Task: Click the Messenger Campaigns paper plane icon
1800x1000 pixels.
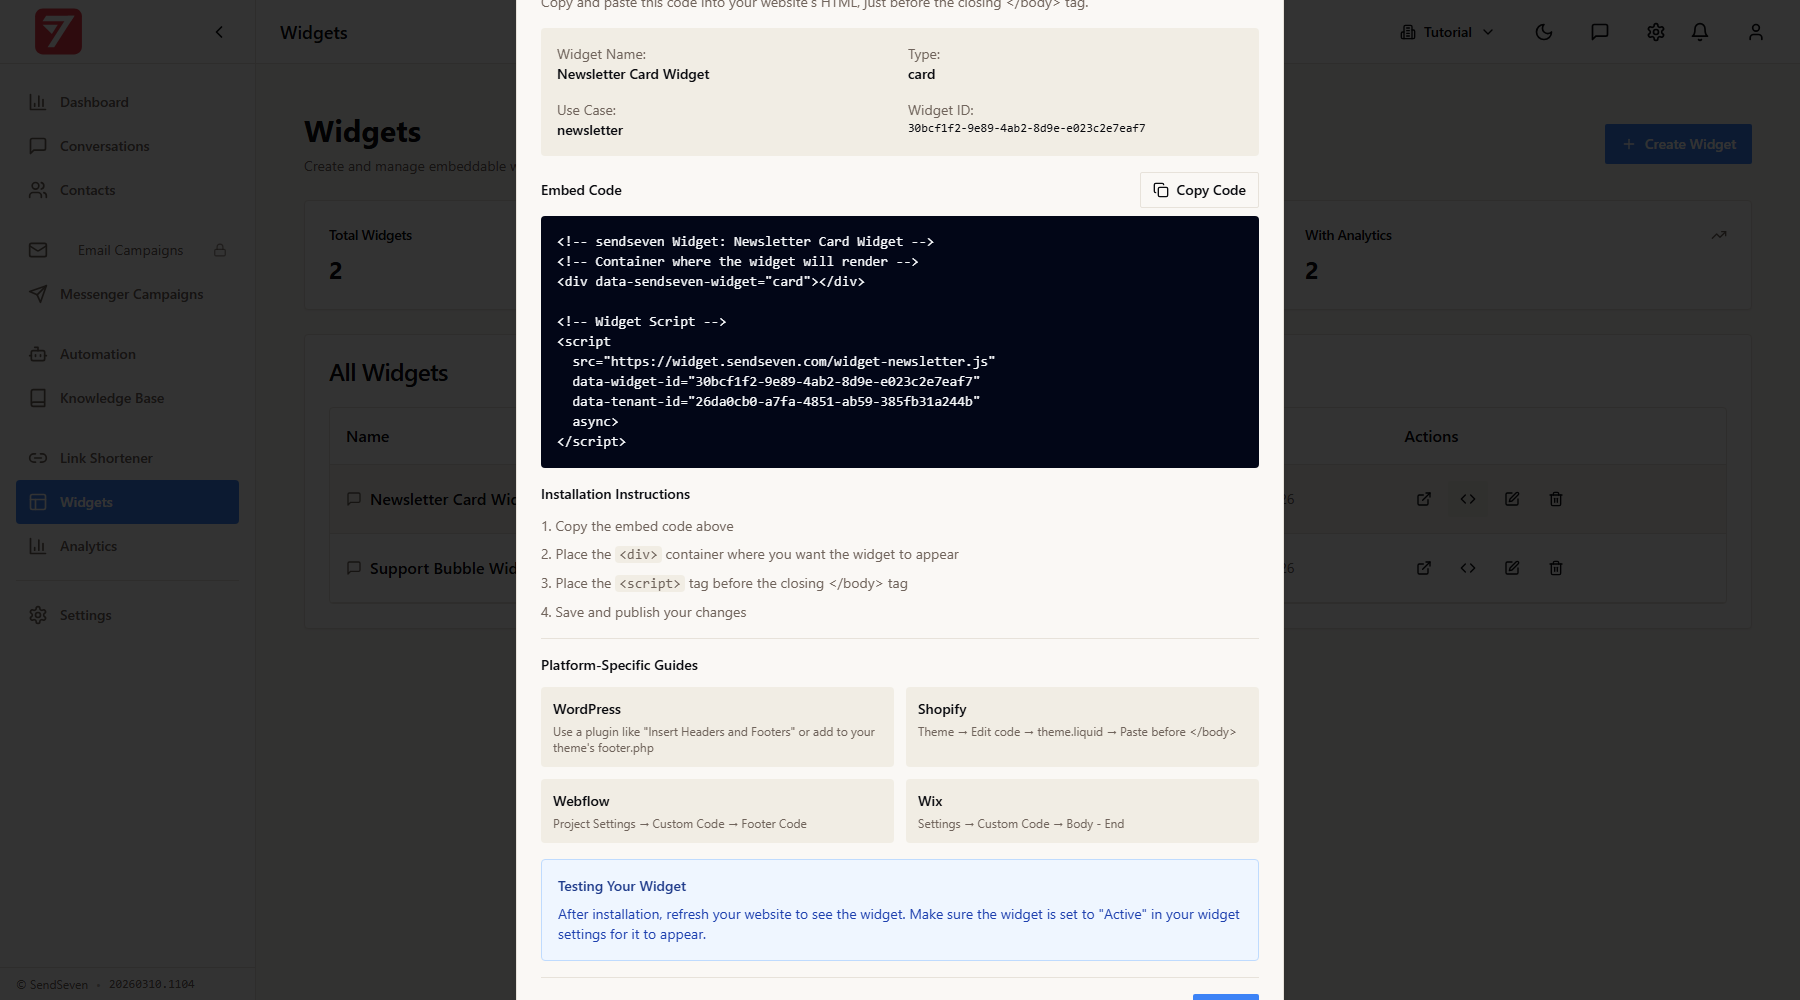Action: [38, 294]
